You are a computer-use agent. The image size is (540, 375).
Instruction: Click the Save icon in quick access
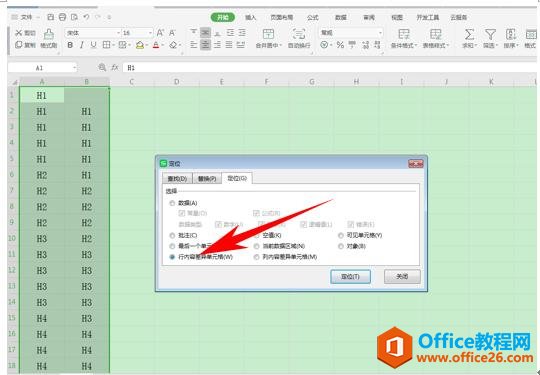50,17
